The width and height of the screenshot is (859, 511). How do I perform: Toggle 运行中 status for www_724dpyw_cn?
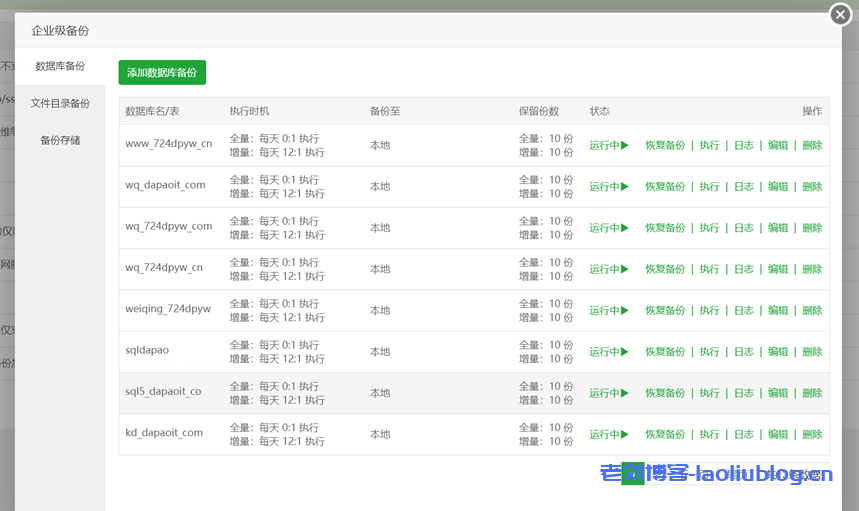click(x=608, y=145)
